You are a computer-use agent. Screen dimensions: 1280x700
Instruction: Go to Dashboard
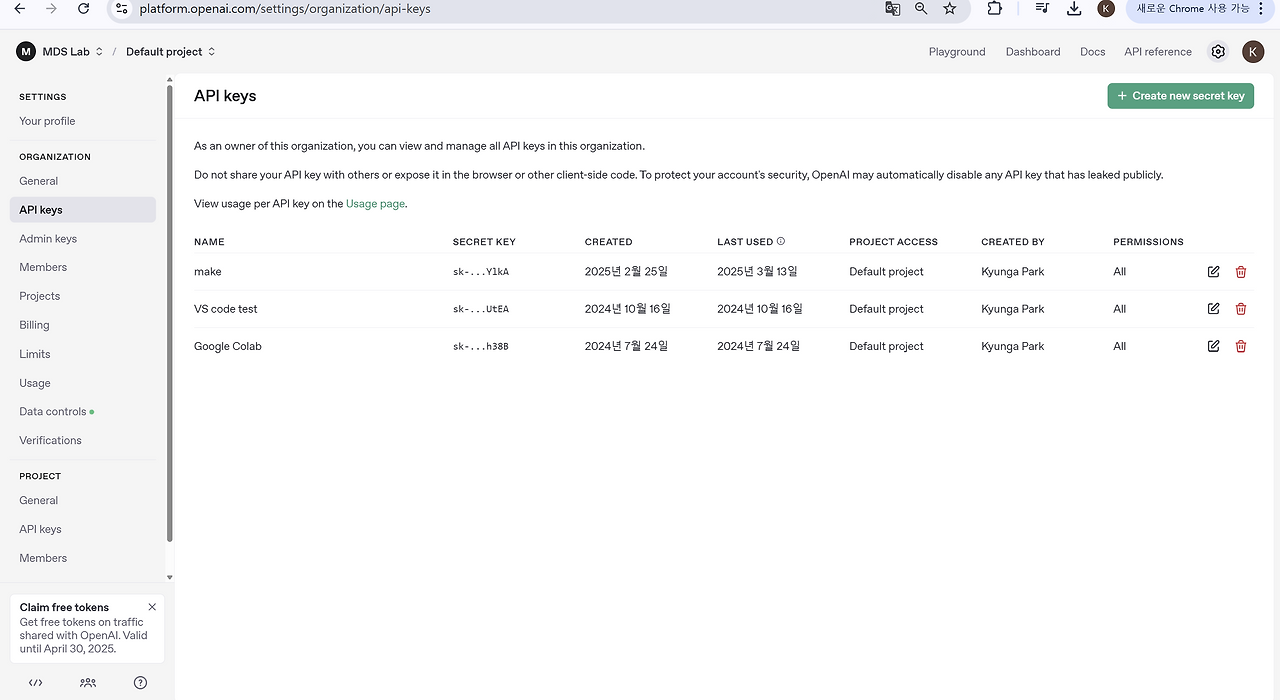(1033, 52)
